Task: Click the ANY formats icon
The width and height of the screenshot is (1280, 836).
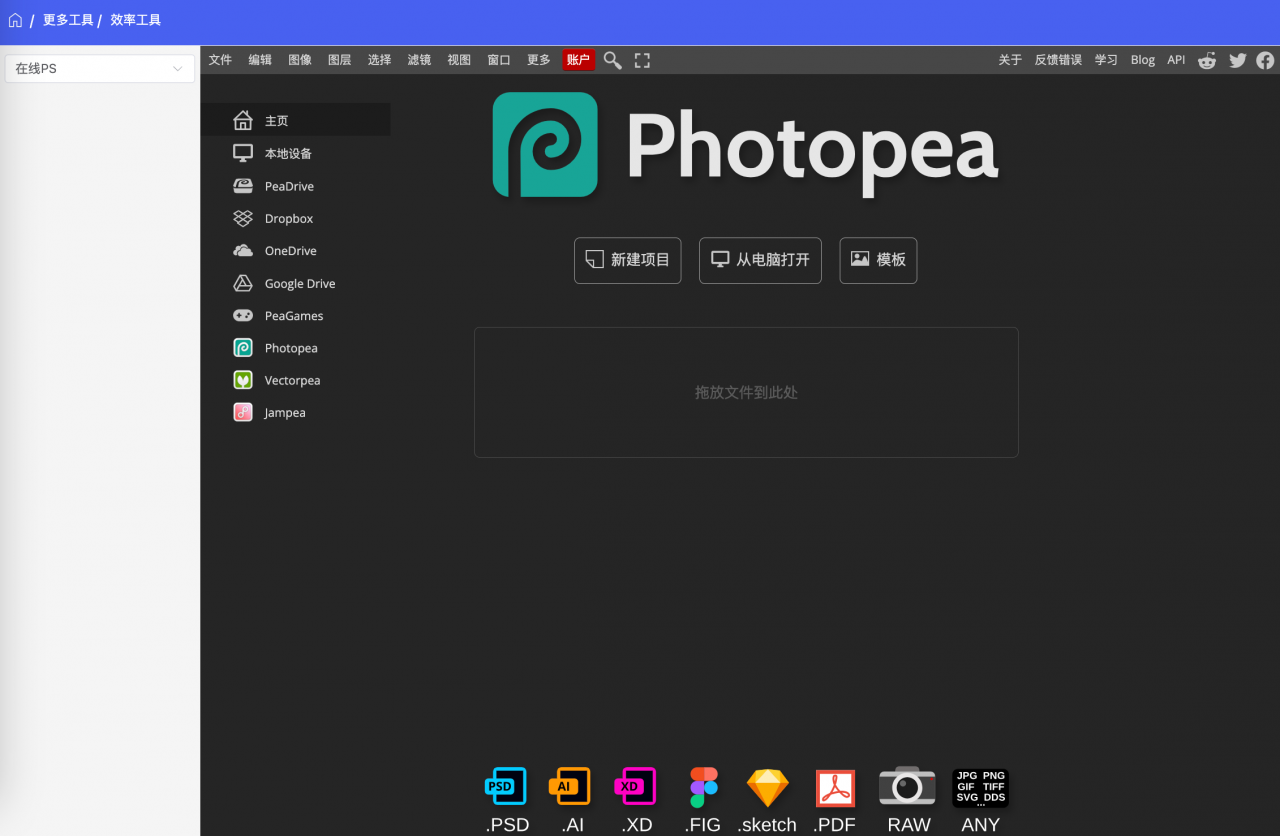Action: point(980,788)
